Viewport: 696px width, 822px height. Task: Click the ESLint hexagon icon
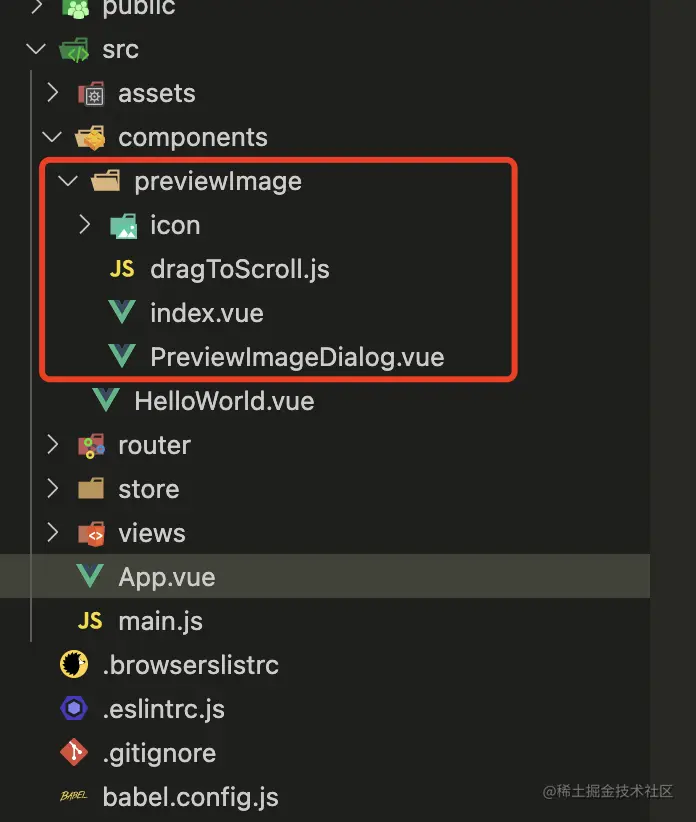(74, 708)
